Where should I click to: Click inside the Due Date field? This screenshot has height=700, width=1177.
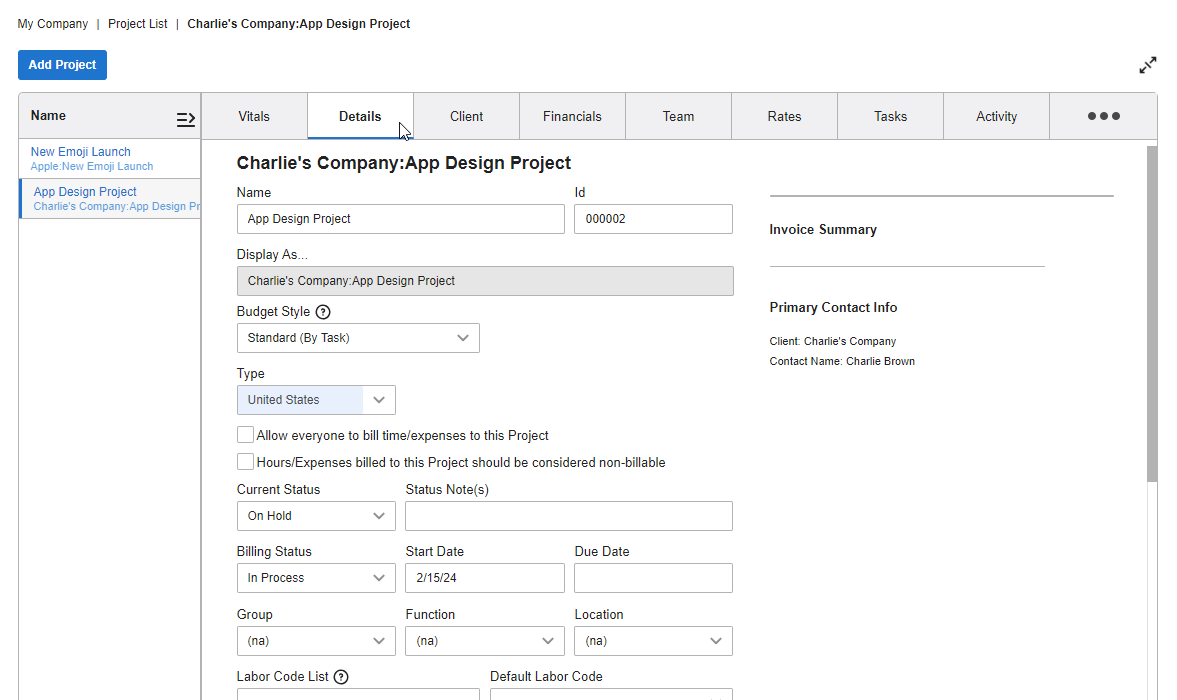pos(653,577)
